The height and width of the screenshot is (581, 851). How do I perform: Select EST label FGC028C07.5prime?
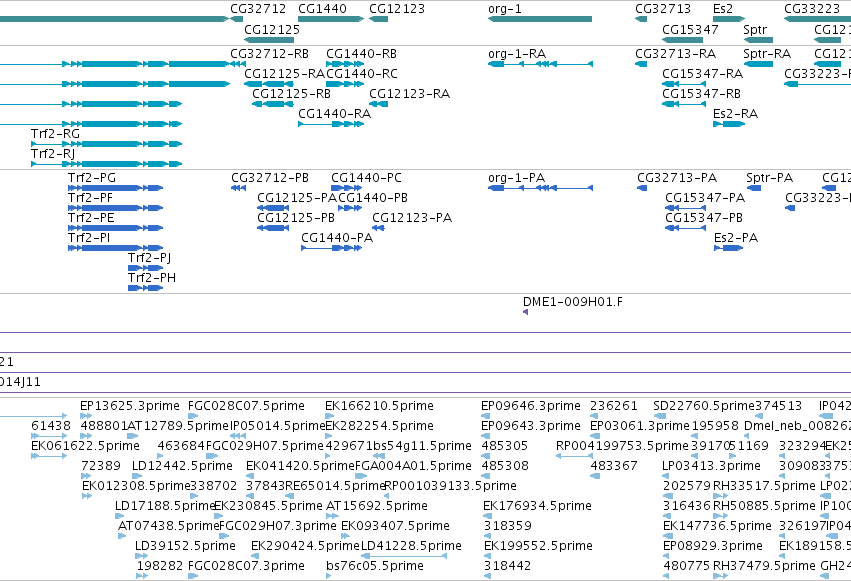tap(246, 406)
